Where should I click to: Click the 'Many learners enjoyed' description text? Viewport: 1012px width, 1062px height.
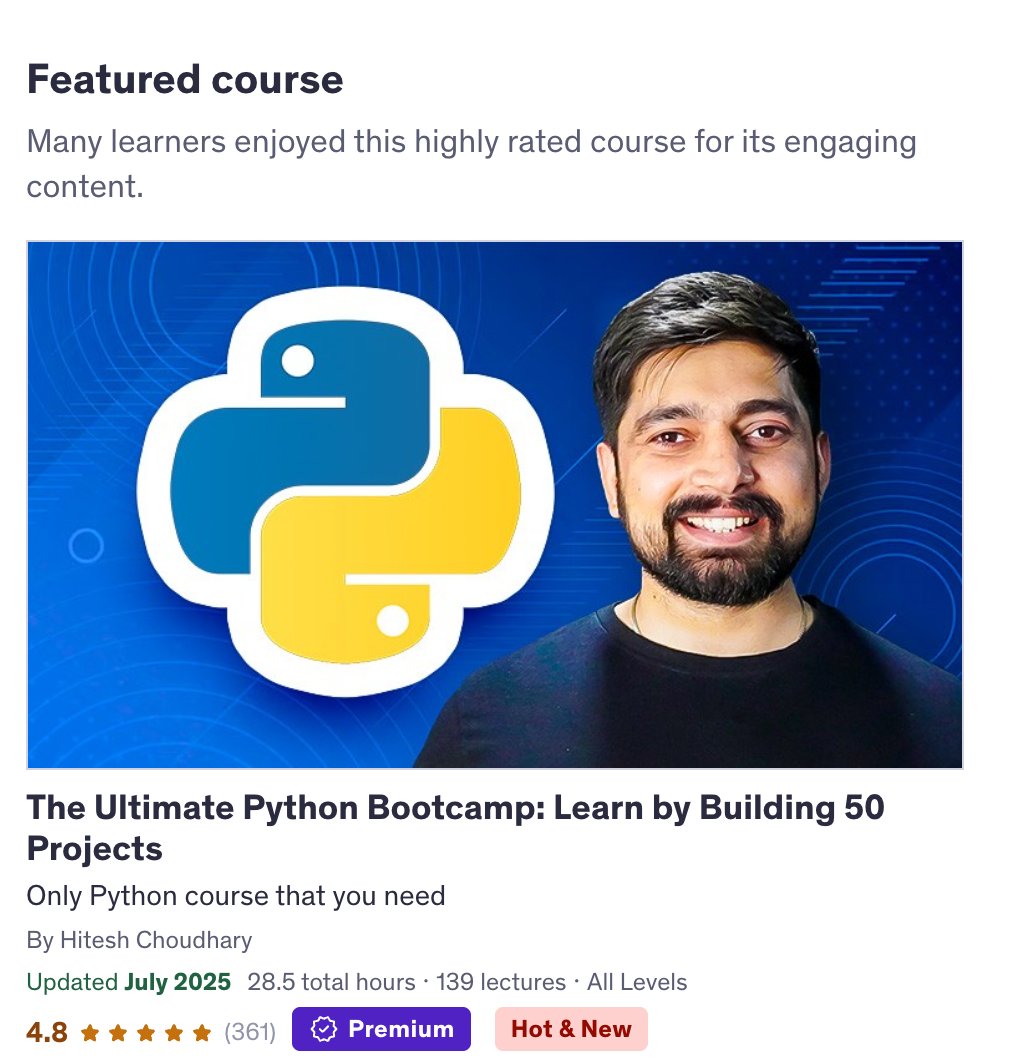point(471,164)
